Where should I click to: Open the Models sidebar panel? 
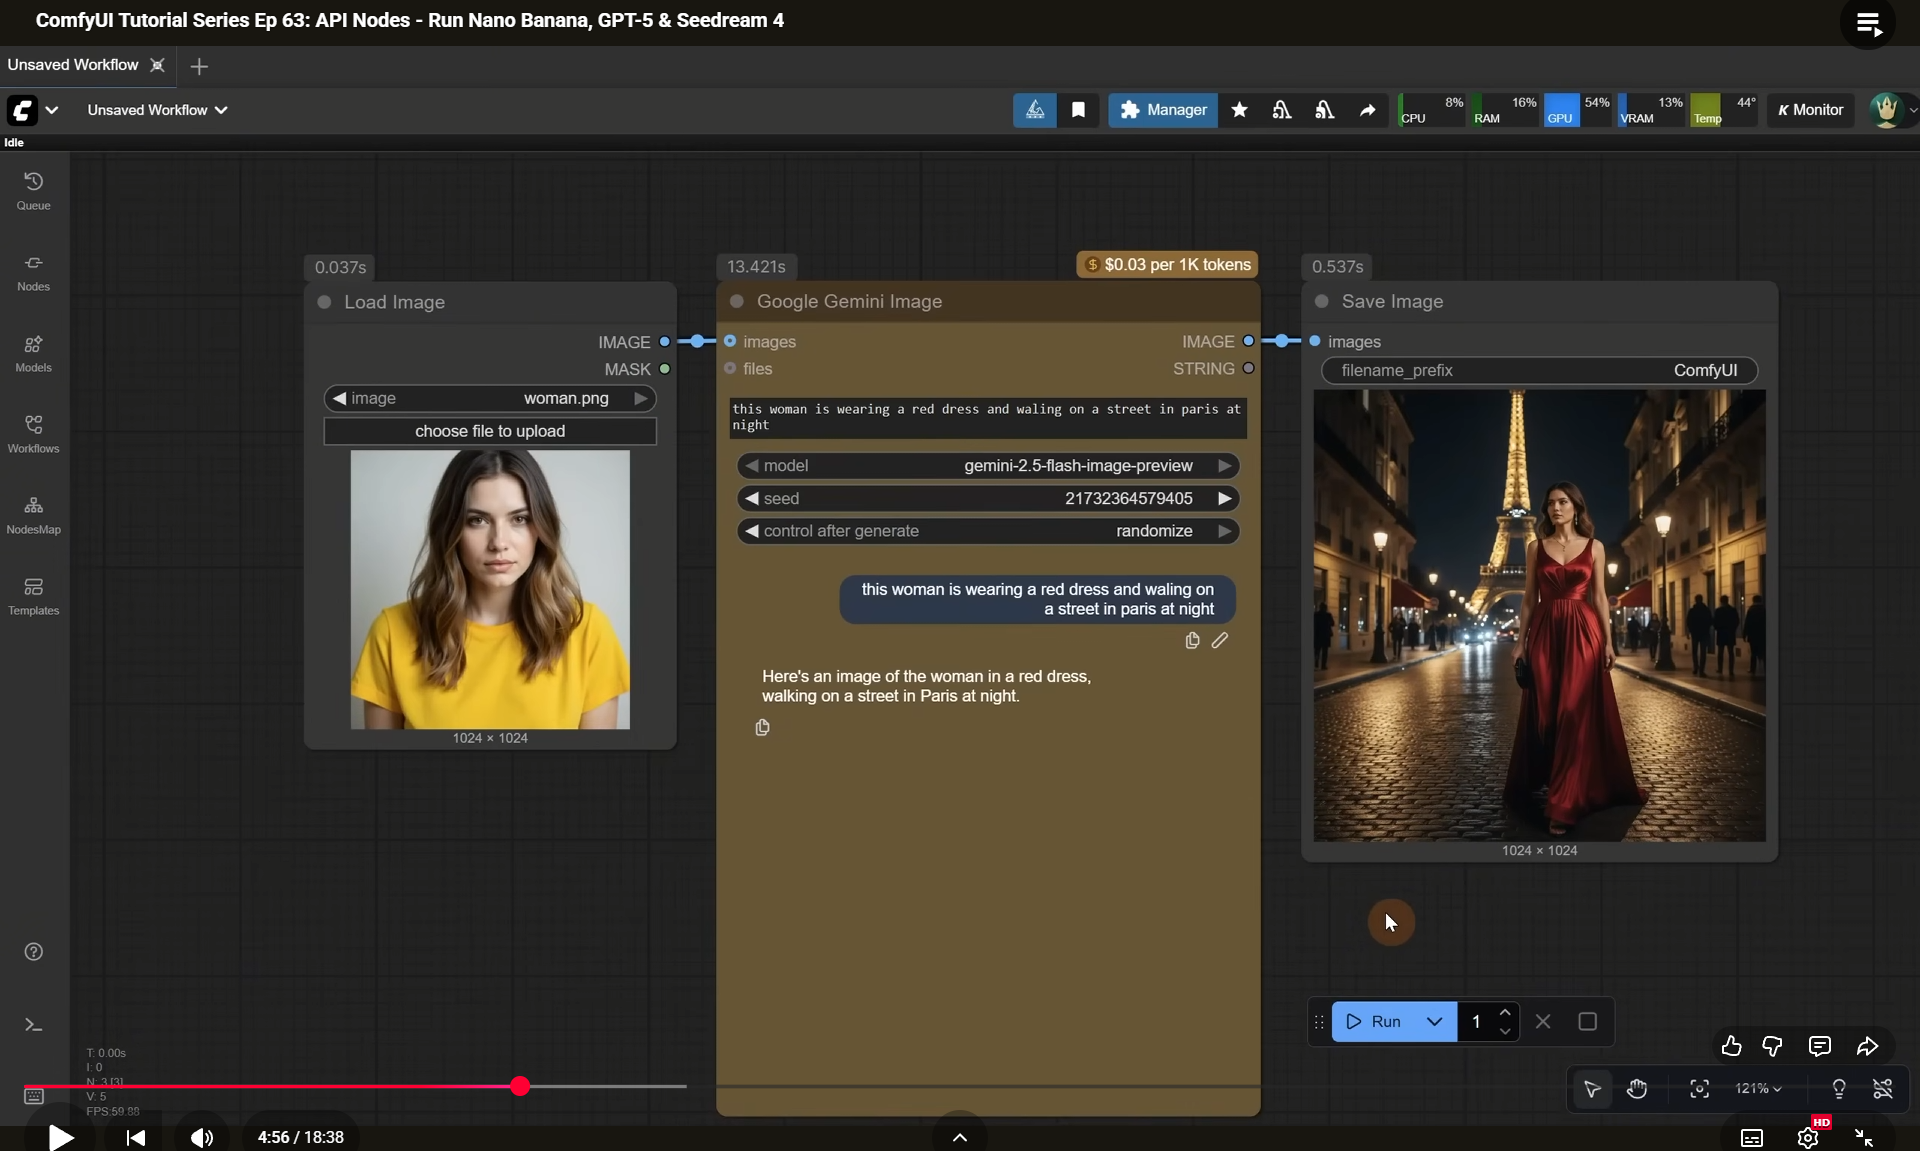coord(33,352)
